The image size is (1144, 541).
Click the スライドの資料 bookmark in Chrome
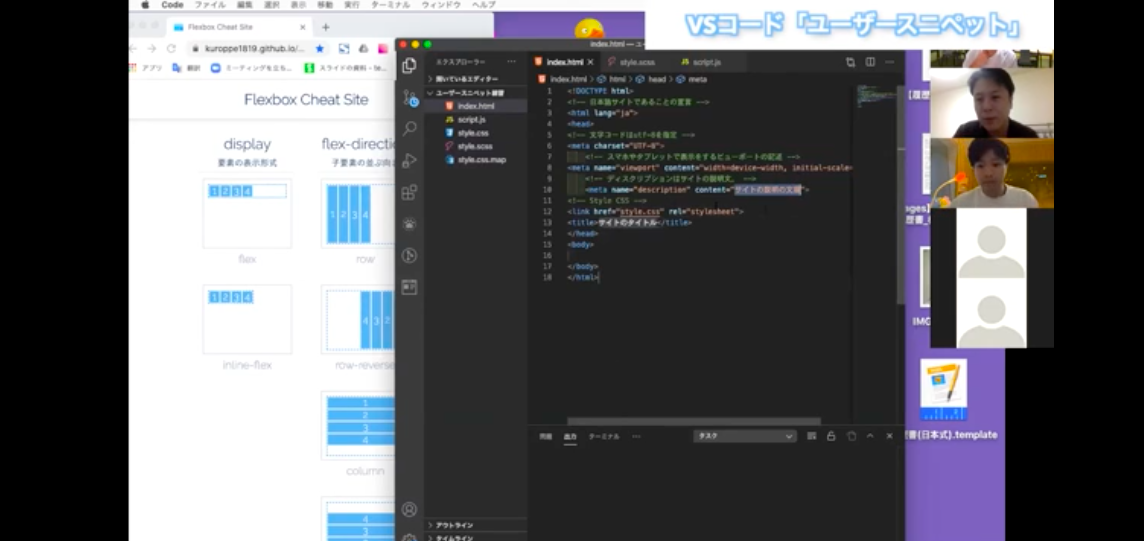click(347, 68)
